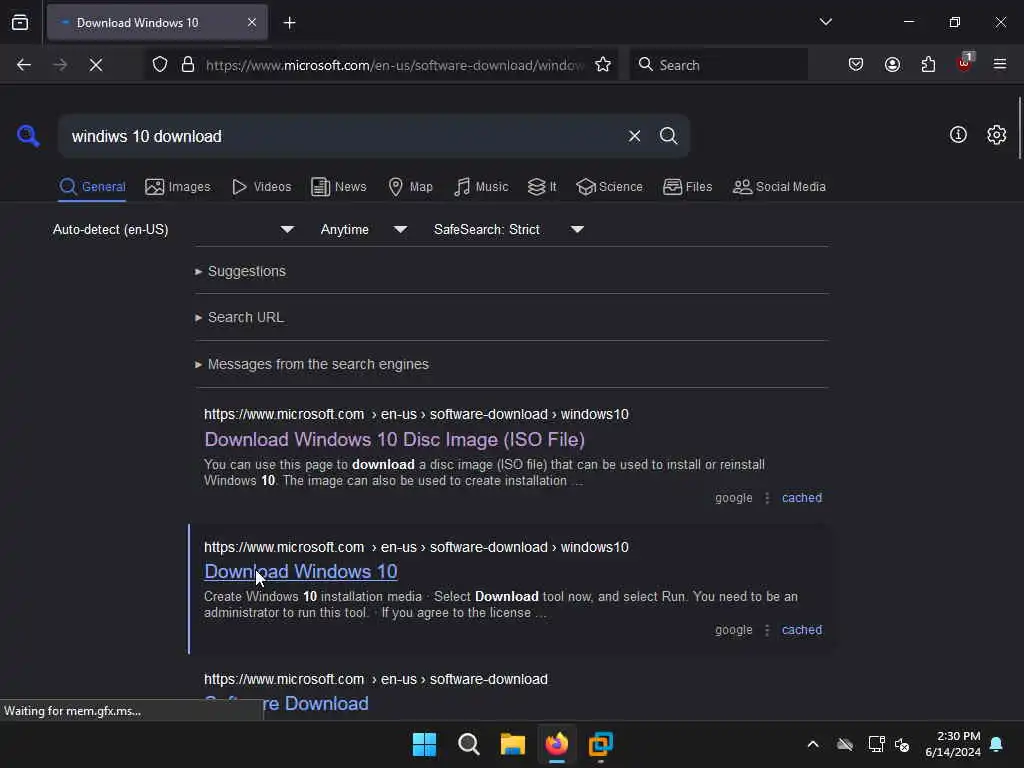1024x768 pixels.
Task: Open File Explorer from taskbar
Action: (513, 744)
